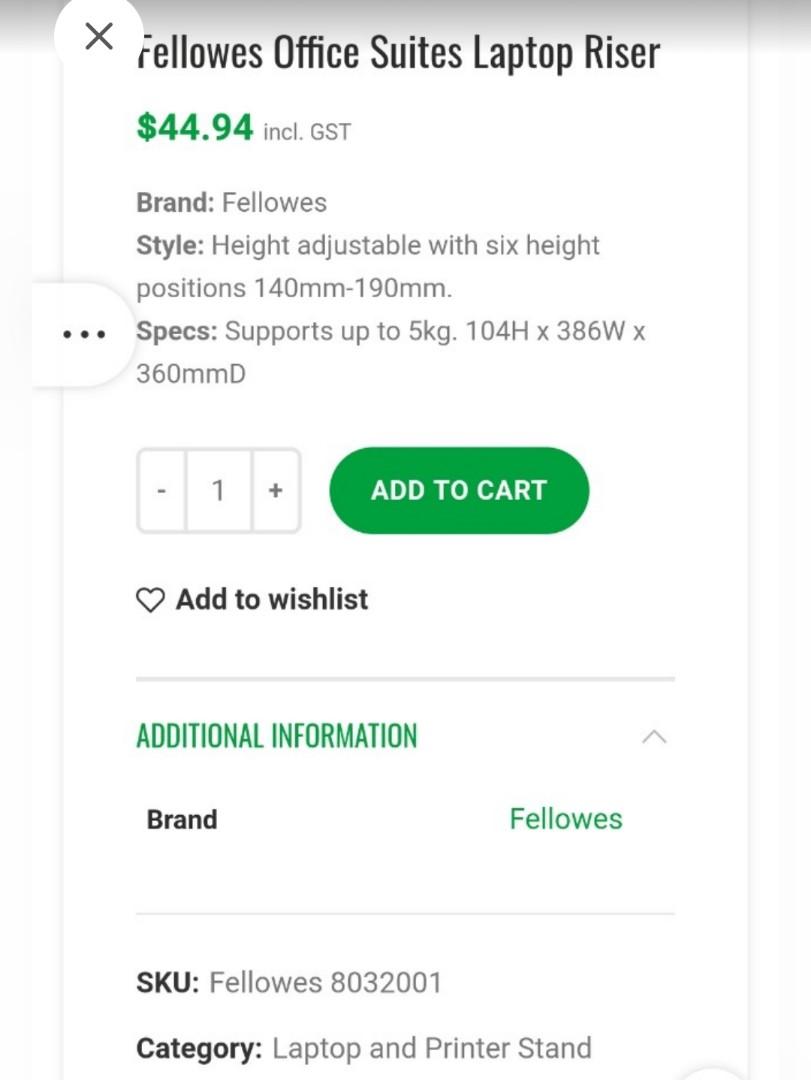811x1080 pixels.
Task: Increase quantity with the plus button
Action: coord(275,491)
